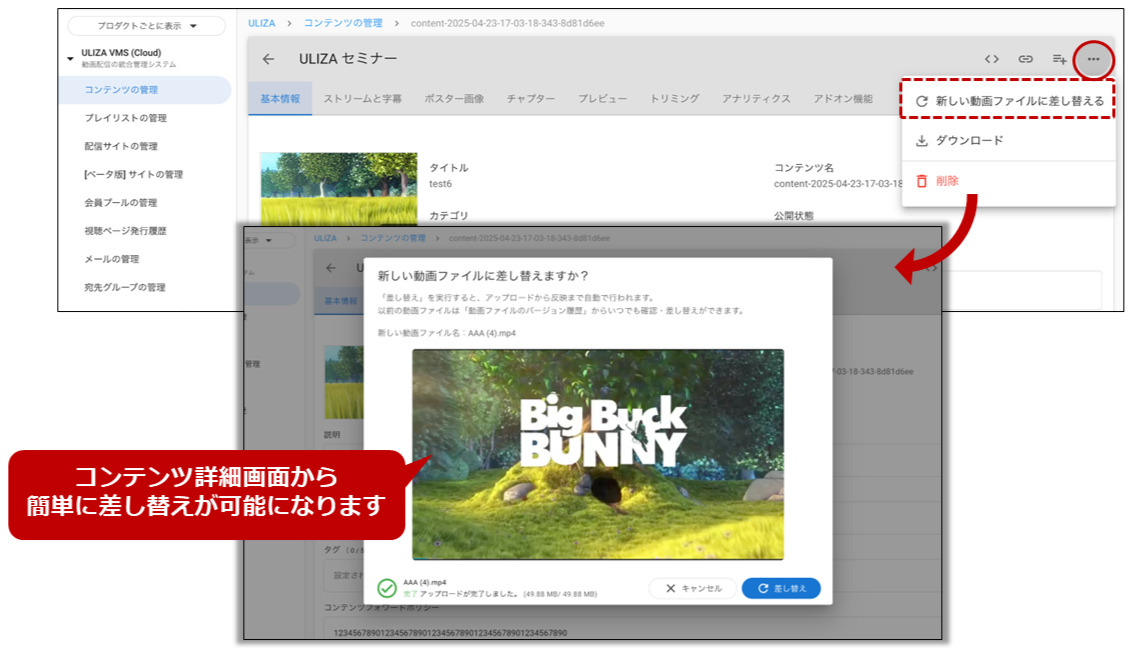1139x648 pixels.
Task: Open the プロダクトごとに表示 dropdown
Action: coord(147,26)
